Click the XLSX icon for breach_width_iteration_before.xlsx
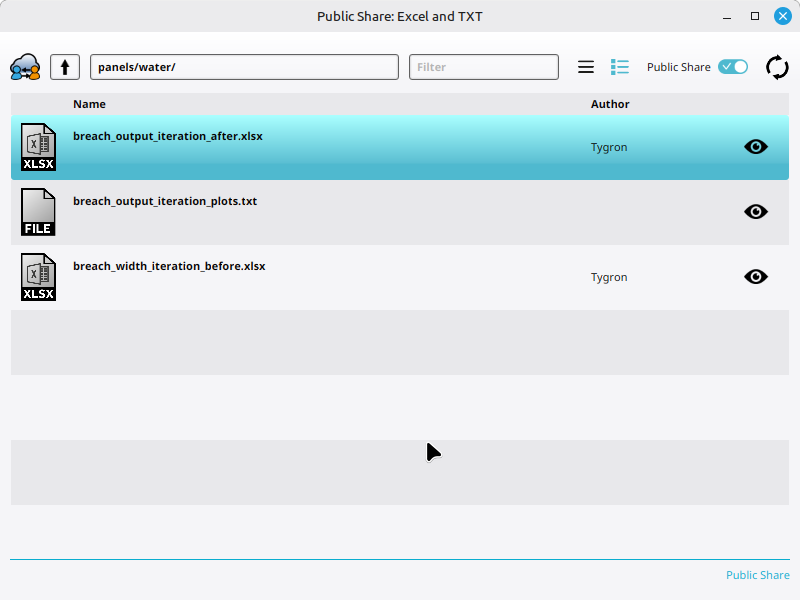Viewport: 800px width, 600px height. [x=38, y=277]
